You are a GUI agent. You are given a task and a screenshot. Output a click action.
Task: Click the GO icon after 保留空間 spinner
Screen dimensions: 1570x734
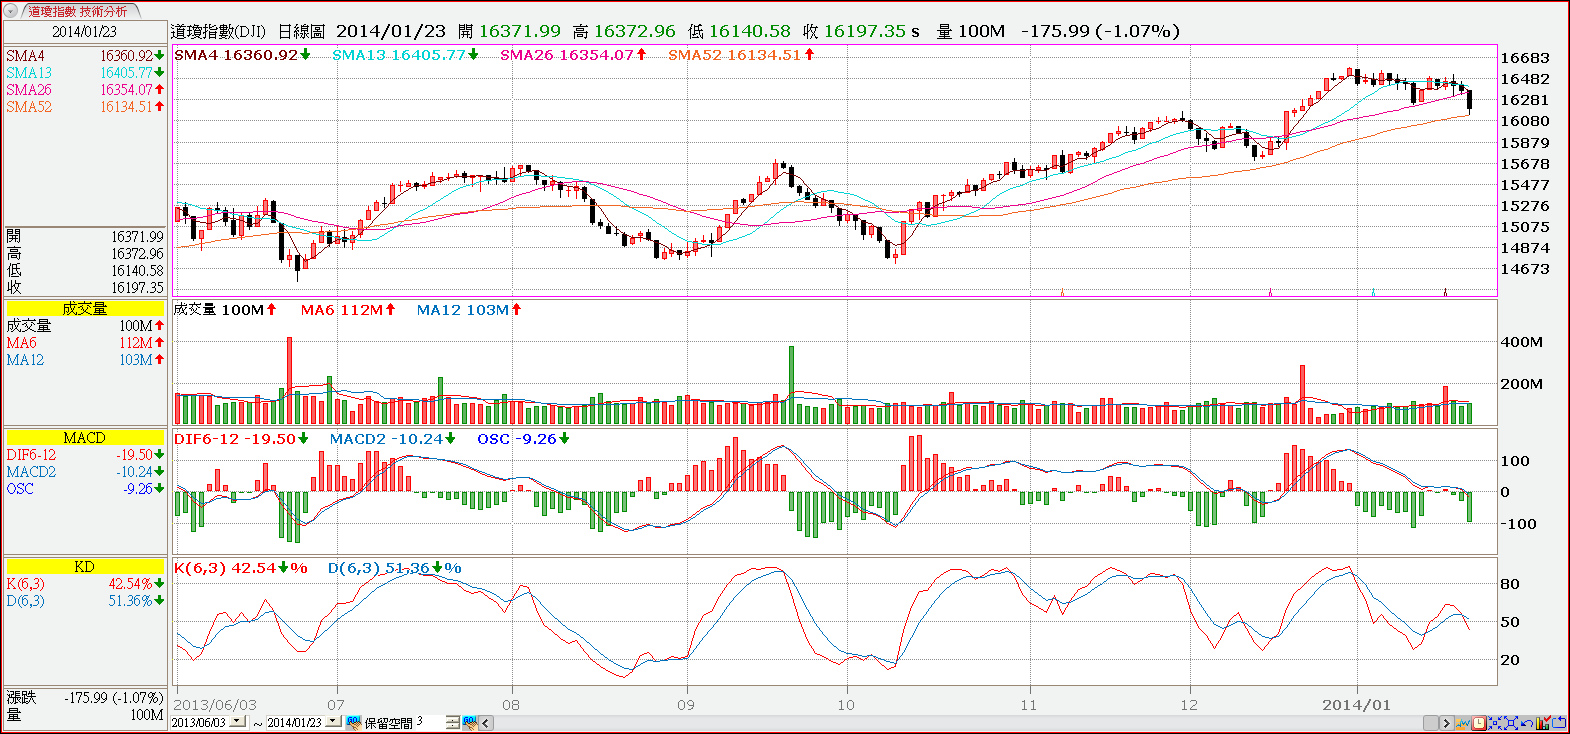tap(469, 722)
